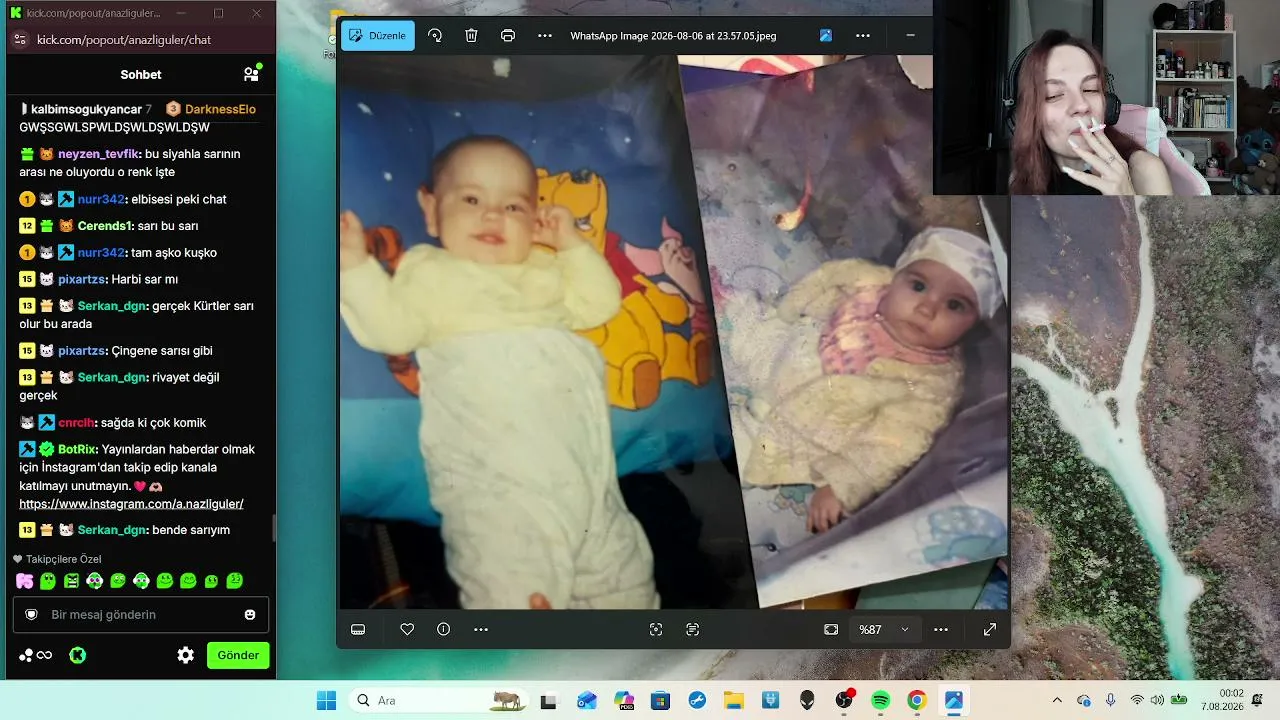
Task: Open the Instagram link in BotRix message
Action: 131,504
